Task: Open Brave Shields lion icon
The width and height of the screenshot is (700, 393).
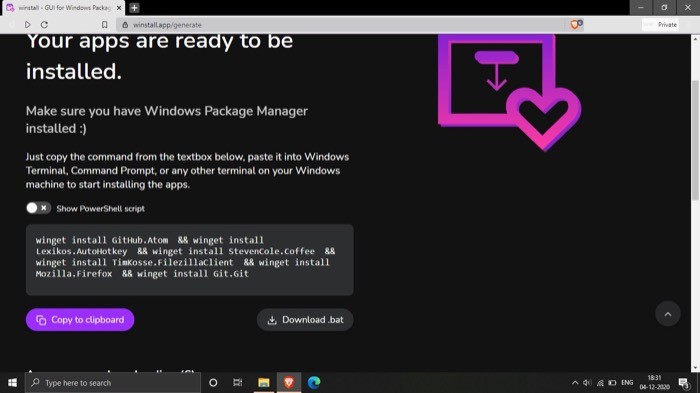Action: pos(576,25)
